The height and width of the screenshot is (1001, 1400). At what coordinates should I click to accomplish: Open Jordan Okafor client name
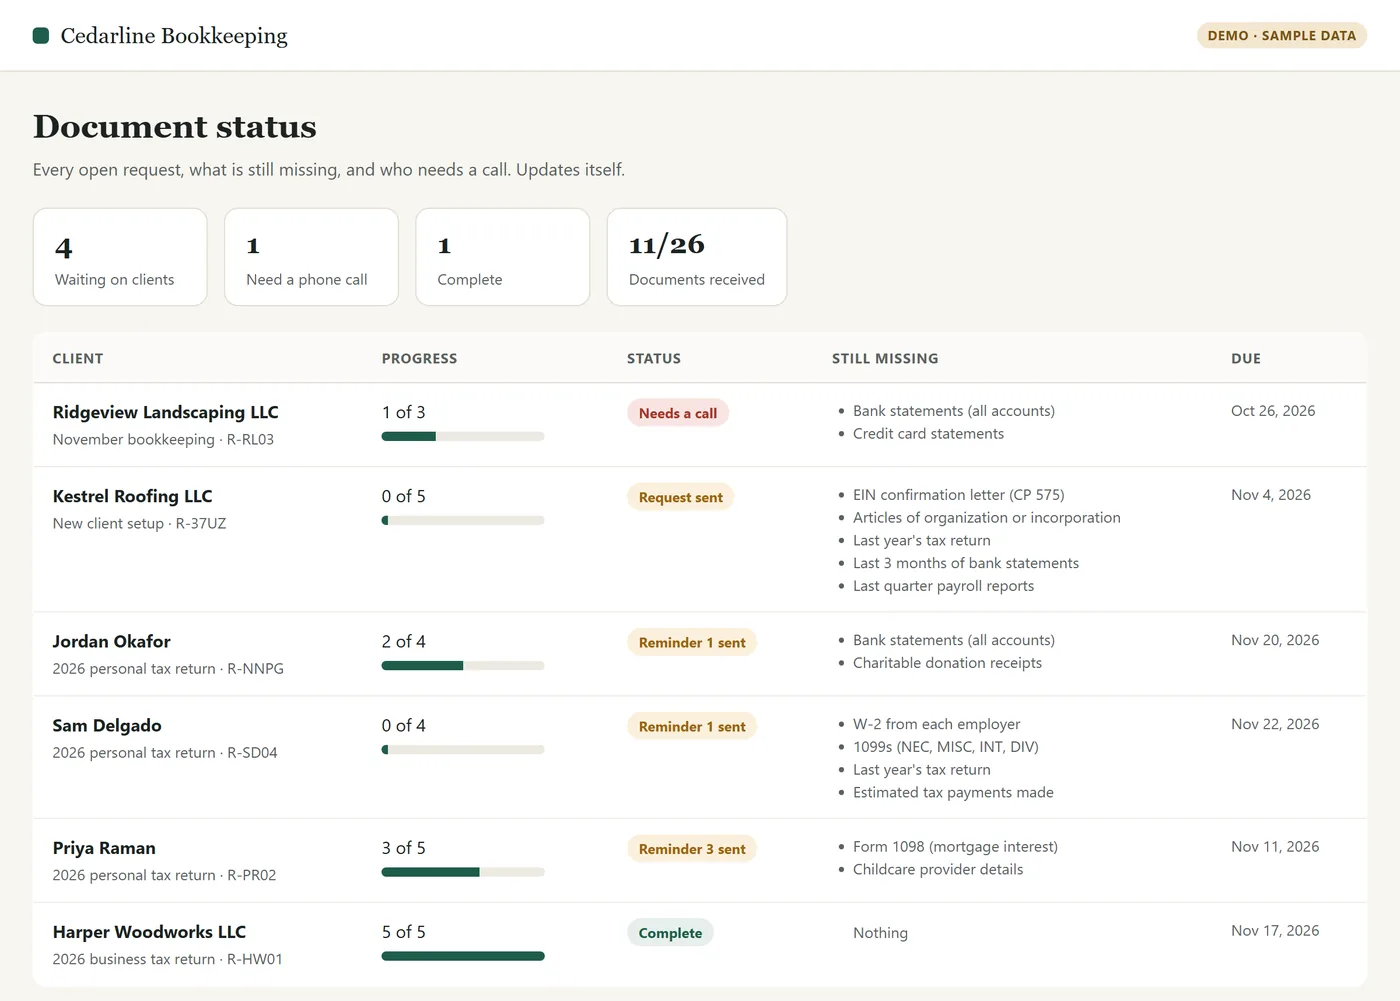(x=112, y=641)
